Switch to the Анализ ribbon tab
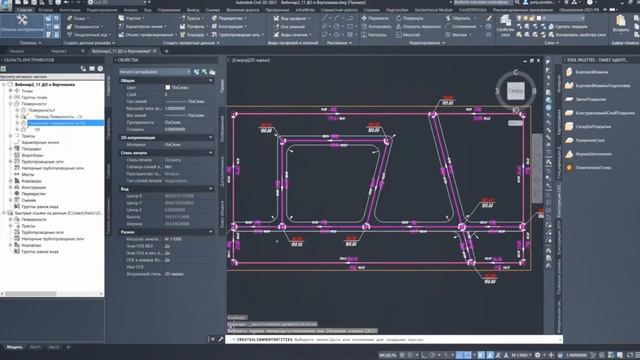Screen dimensions: 640x360 click(x=131, y=10)
